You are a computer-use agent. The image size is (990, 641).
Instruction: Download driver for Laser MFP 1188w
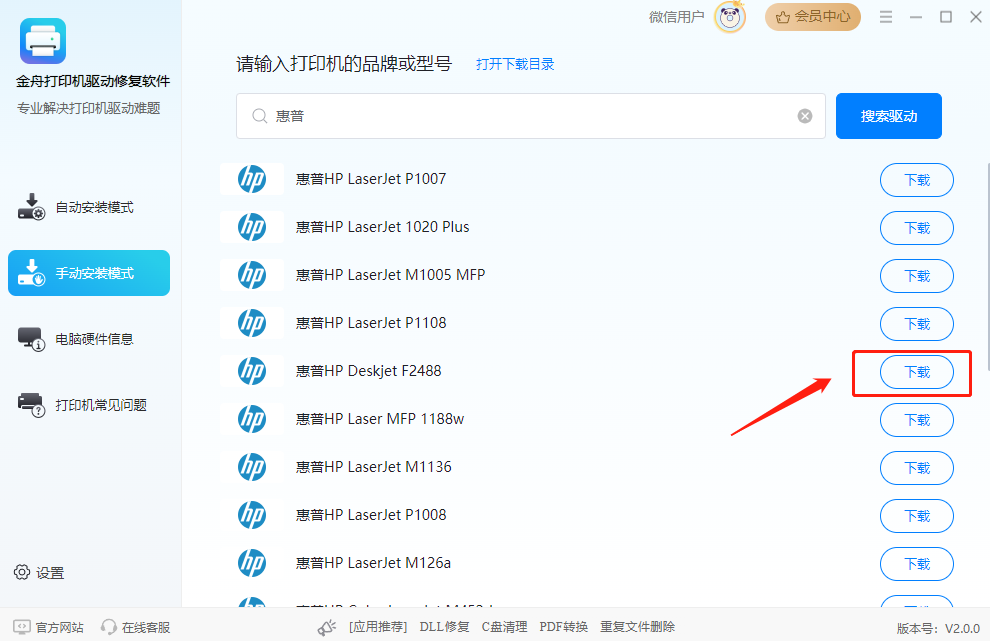(x=916, y=420)
